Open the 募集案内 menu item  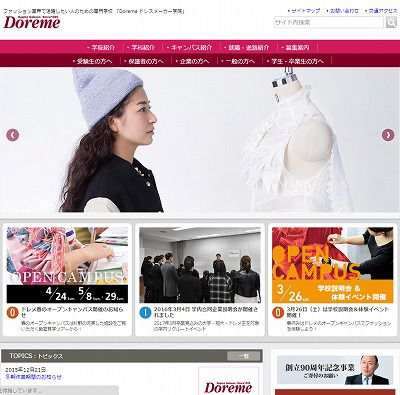click(x=295, y=48)
